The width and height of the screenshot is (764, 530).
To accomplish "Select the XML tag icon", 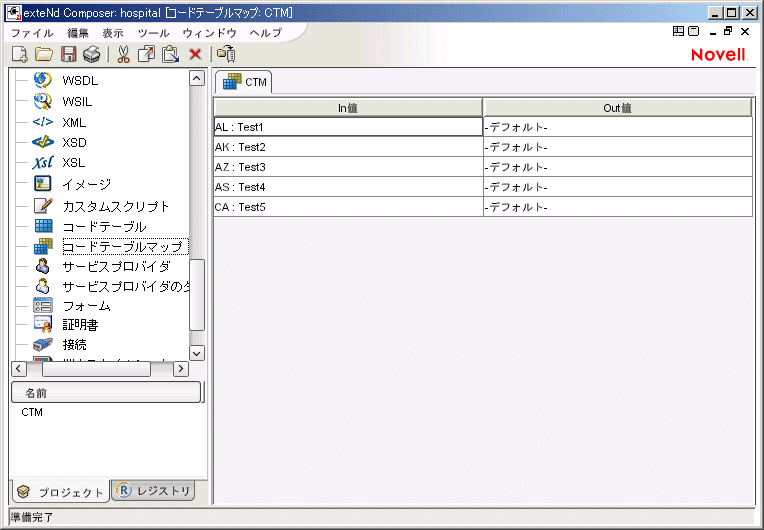I will [43, 122].
